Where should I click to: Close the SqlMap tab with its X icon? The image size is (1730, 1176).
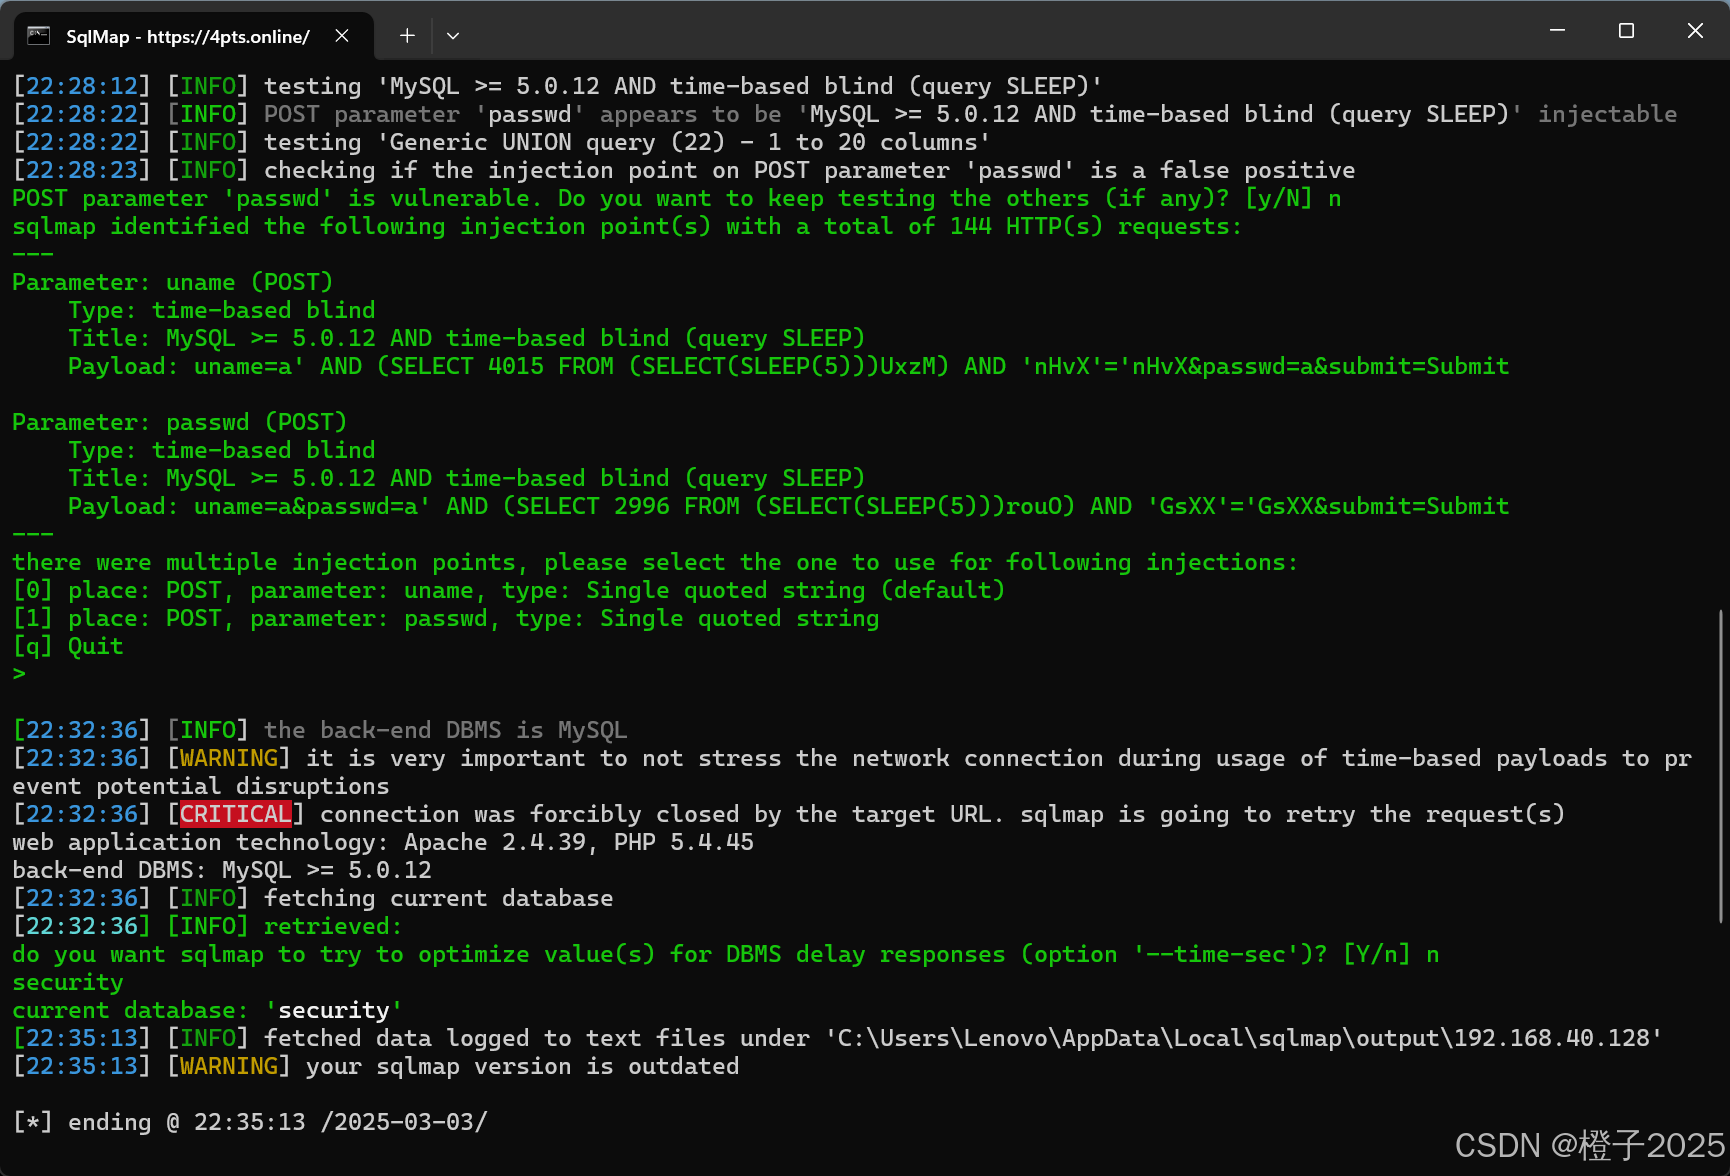(x=341, y=35)
